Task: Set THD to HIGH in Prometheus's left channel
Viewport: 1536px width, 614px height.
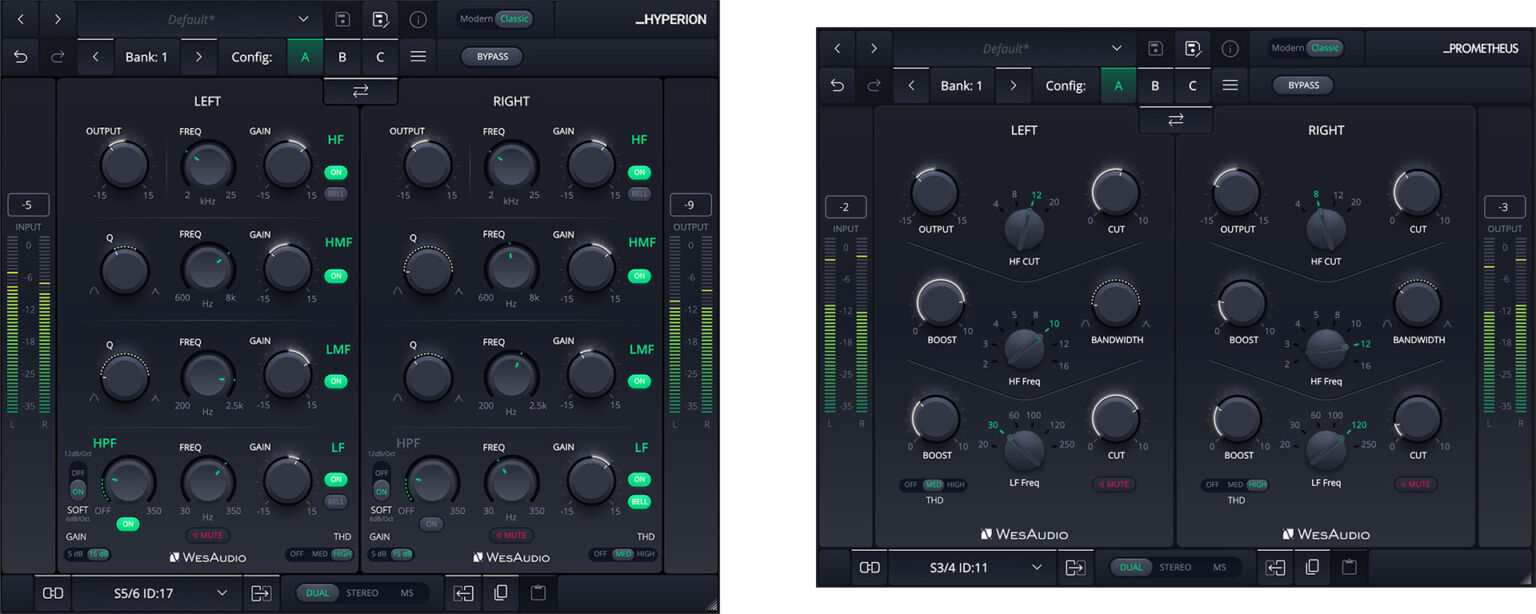Action: click(956, 484)
